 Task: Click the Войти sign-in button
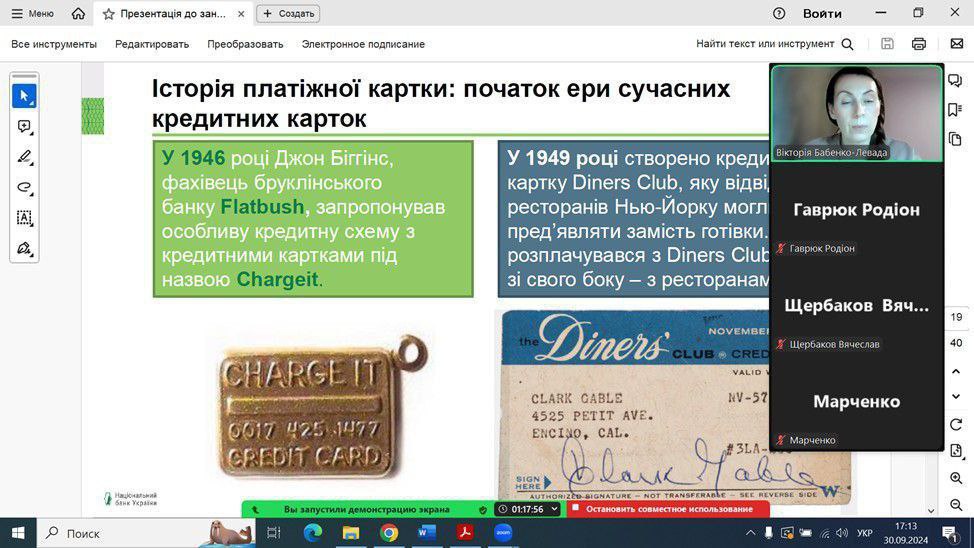[822, 14]
